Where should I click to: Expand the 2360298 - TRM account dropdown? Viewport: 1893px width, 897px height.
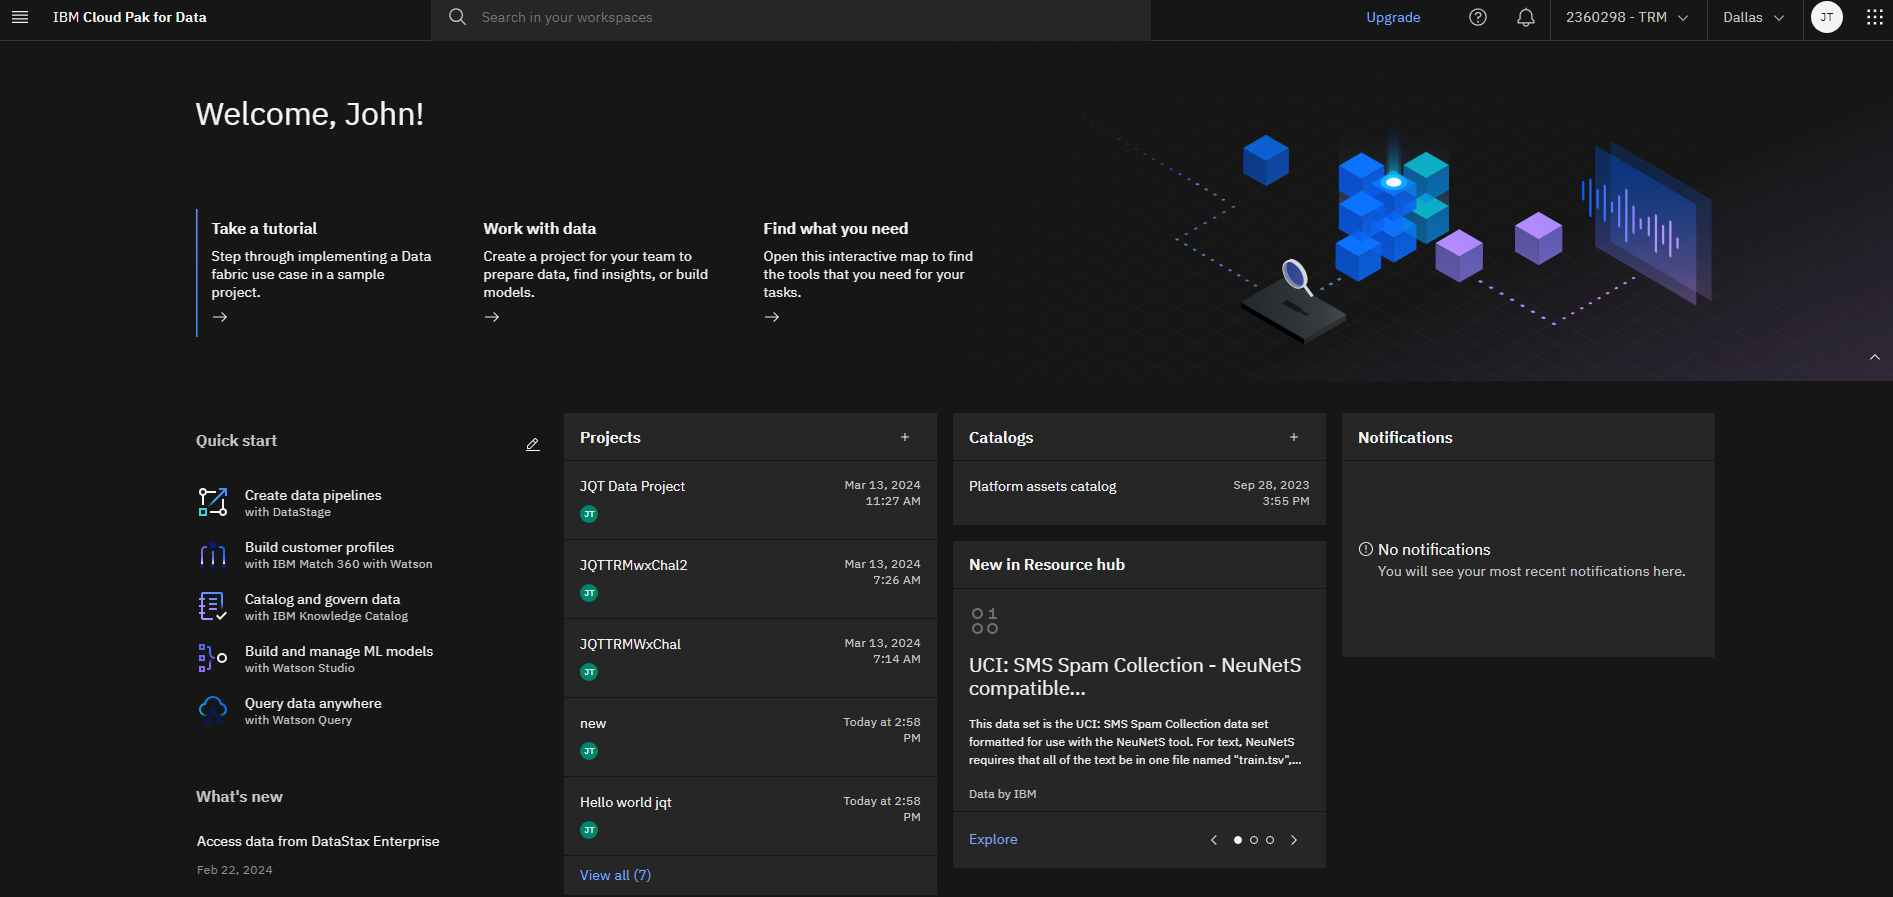[1626, 17]
